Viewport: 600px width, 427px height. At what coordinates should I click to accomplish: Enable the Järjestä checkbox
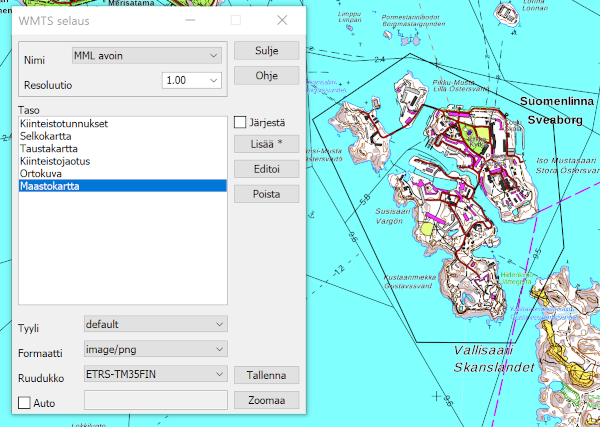click(x=240, y=123)
